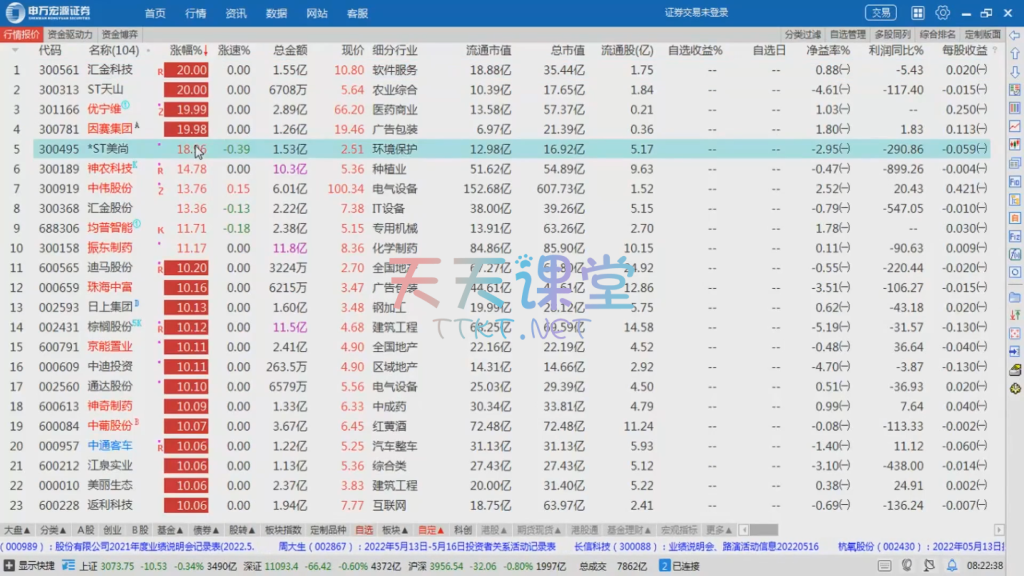
Task: Click the candlestick chart icon in right sidebar
Action: pos(1015,144)
